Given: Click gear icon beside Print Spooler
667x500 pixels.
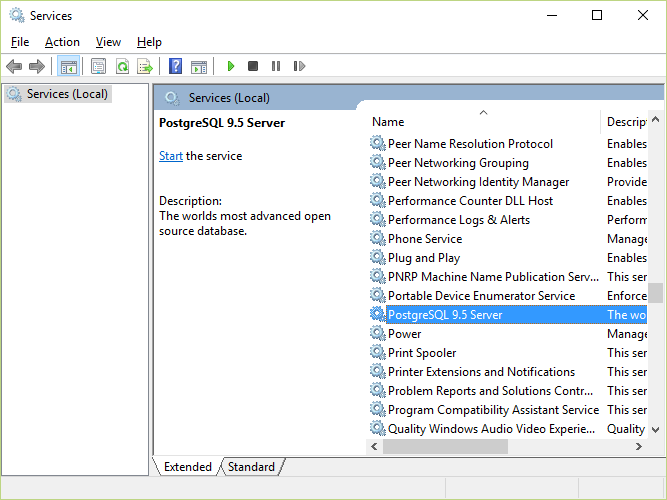Looking at the screenshot, I should pyautogui.click(x=378, y=352).
